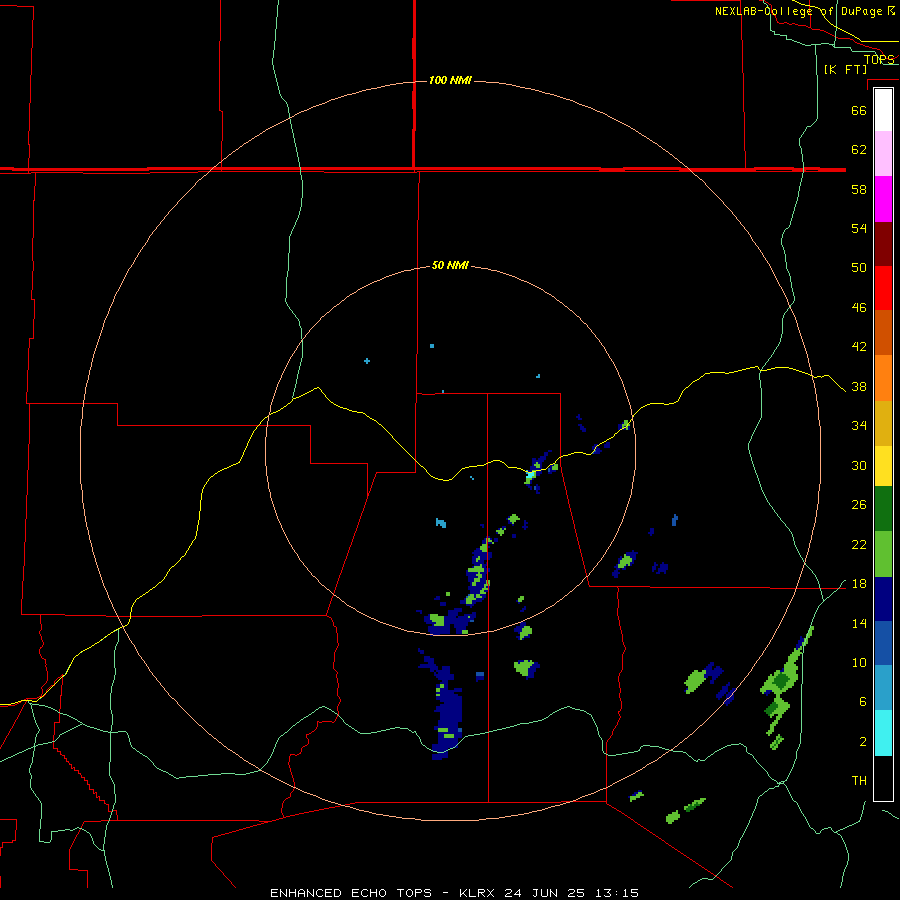
Task: Click the dark orange legend swatch
Action: point(883,333)
